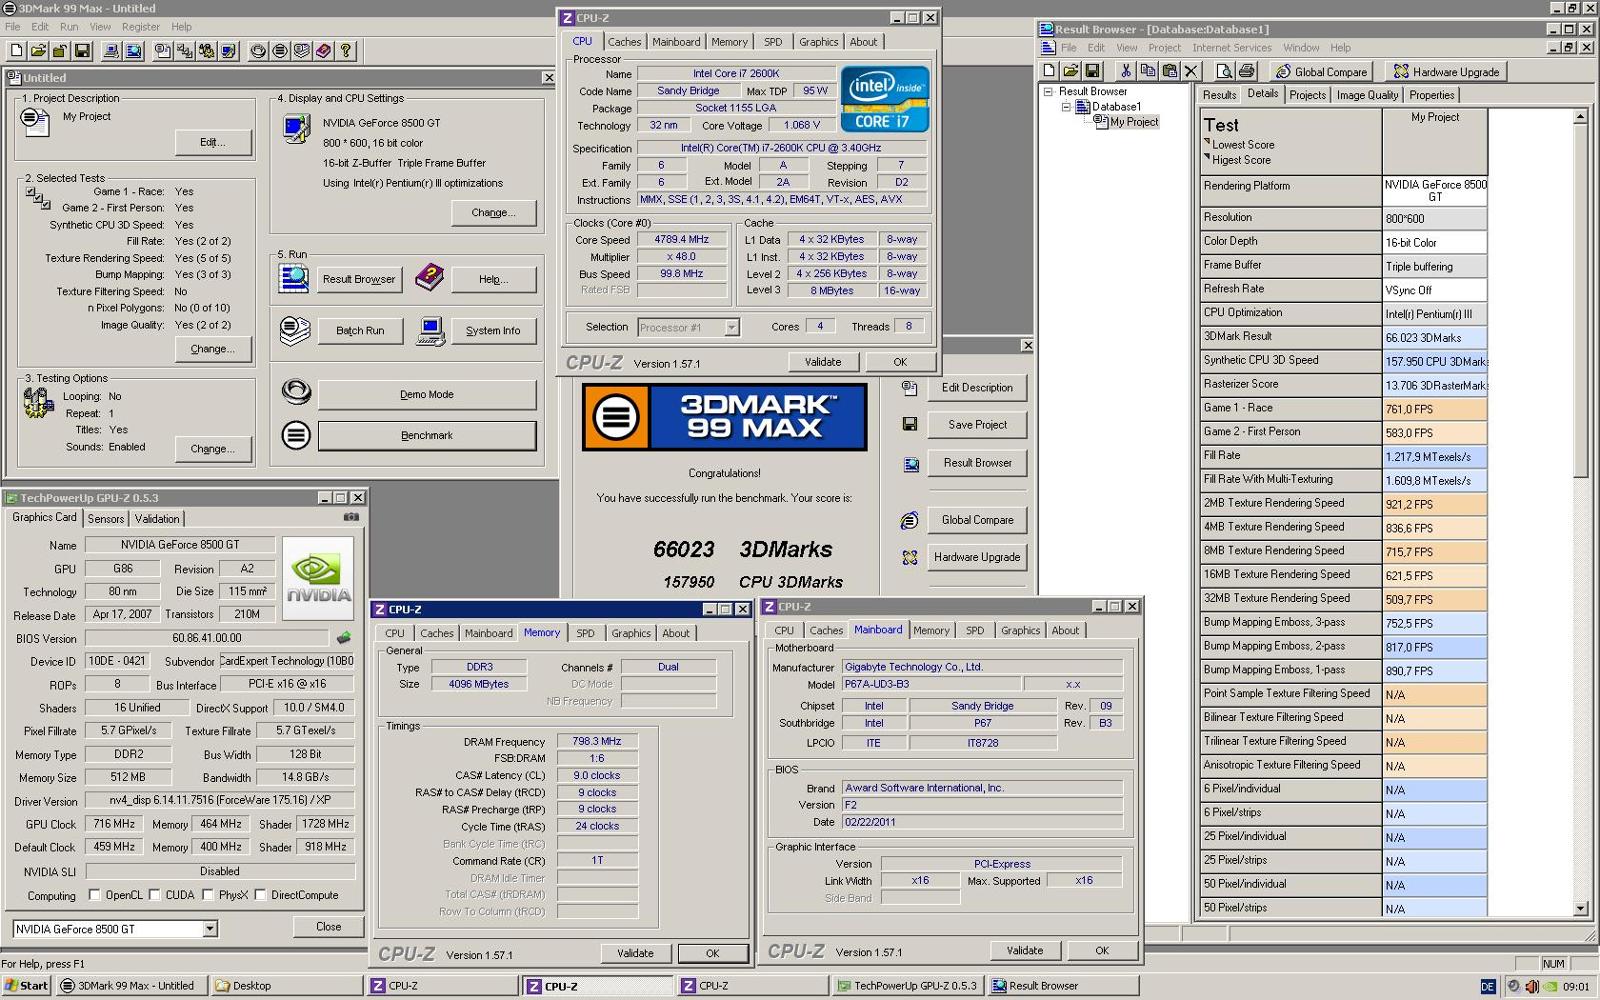The image size is (1600, 1000).
Task: Switch to the Results tab in Result Browser
Action: pos(1219,95)
